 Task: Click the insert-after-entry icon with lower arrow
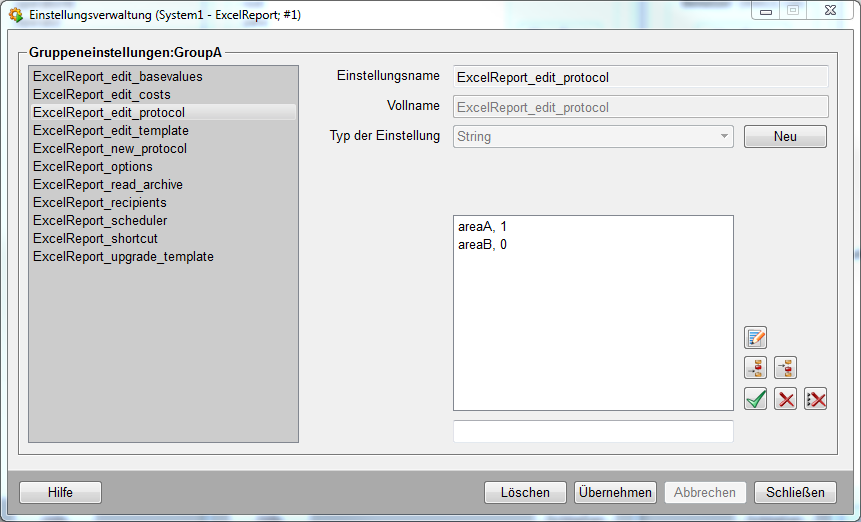click(756, 368)
